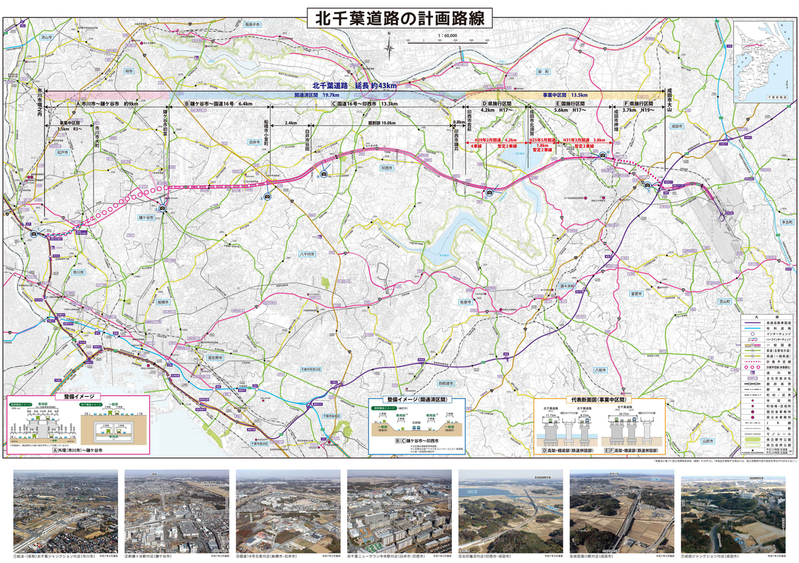Open the 整備イメージ(開通済区間) cross-section box
Viewport: 799px width, 563px height.
coord(417,426)
